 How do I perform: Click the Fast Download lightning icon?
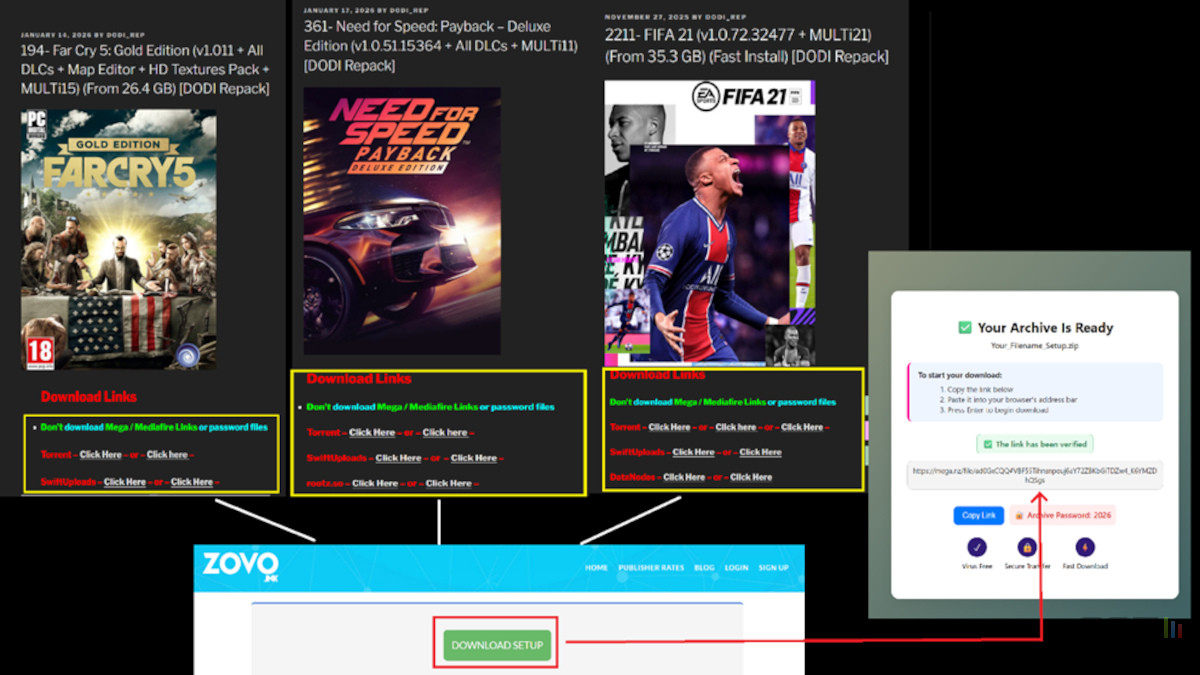pos(1084,548)
